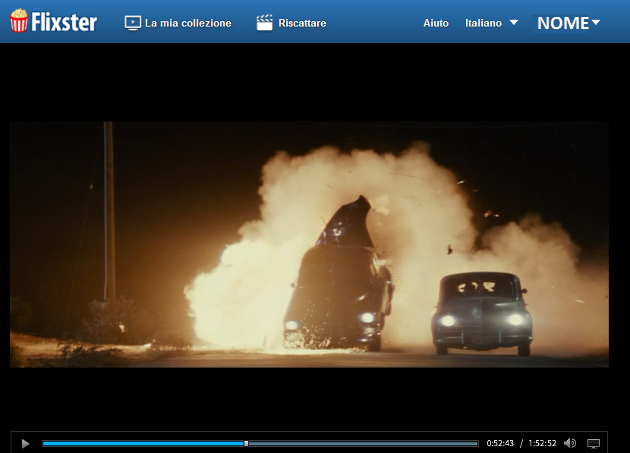
Task: Toggle fullscreen with the screen icon
Action: (x=593, y=443)
